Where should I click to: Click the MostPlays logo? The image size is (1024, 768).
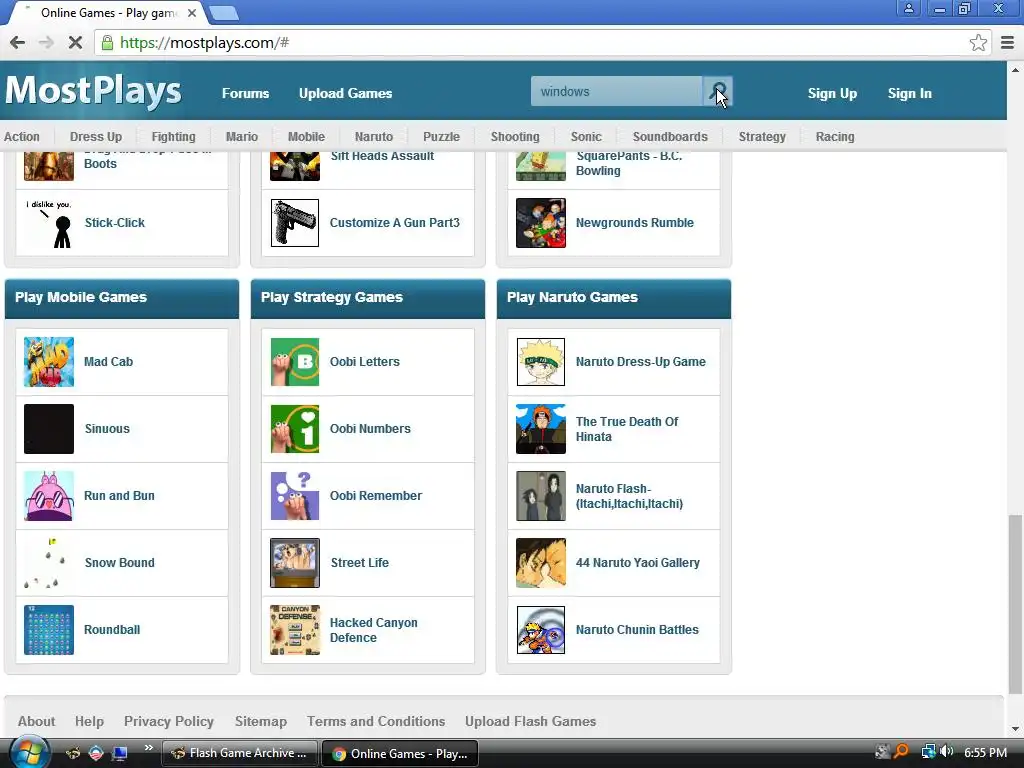click(x=93, y=91)
